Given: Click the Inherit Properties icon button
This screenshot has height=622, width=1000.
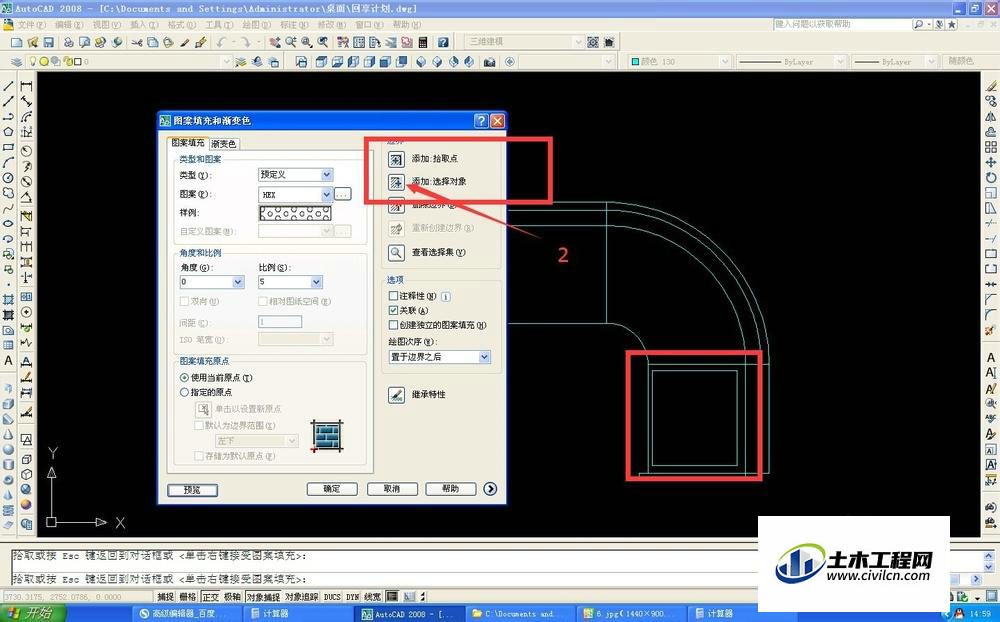Looking at the screenshot, I should (x=396, y=395).
